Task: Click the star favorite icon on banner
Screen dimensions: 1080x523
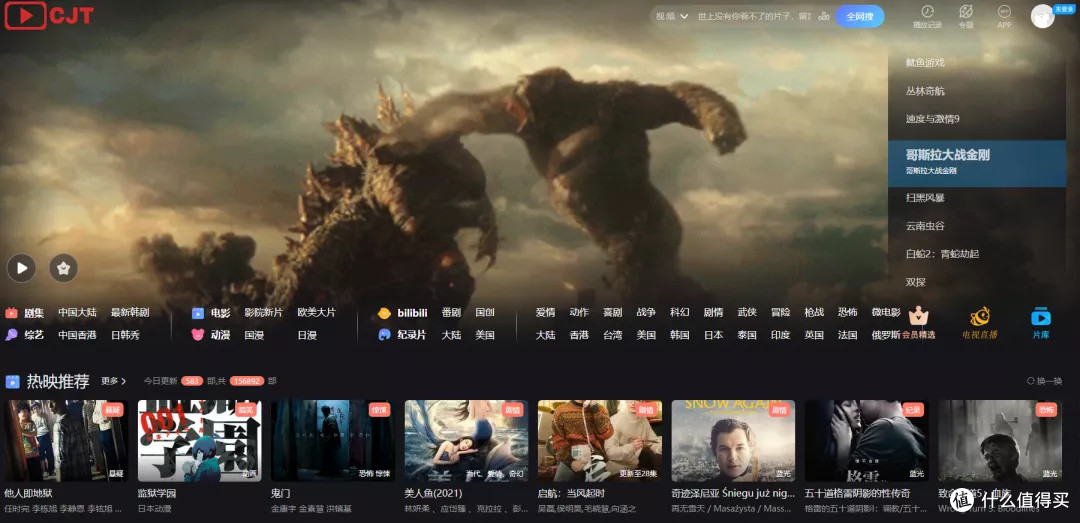Action: [x=63, y=267]
